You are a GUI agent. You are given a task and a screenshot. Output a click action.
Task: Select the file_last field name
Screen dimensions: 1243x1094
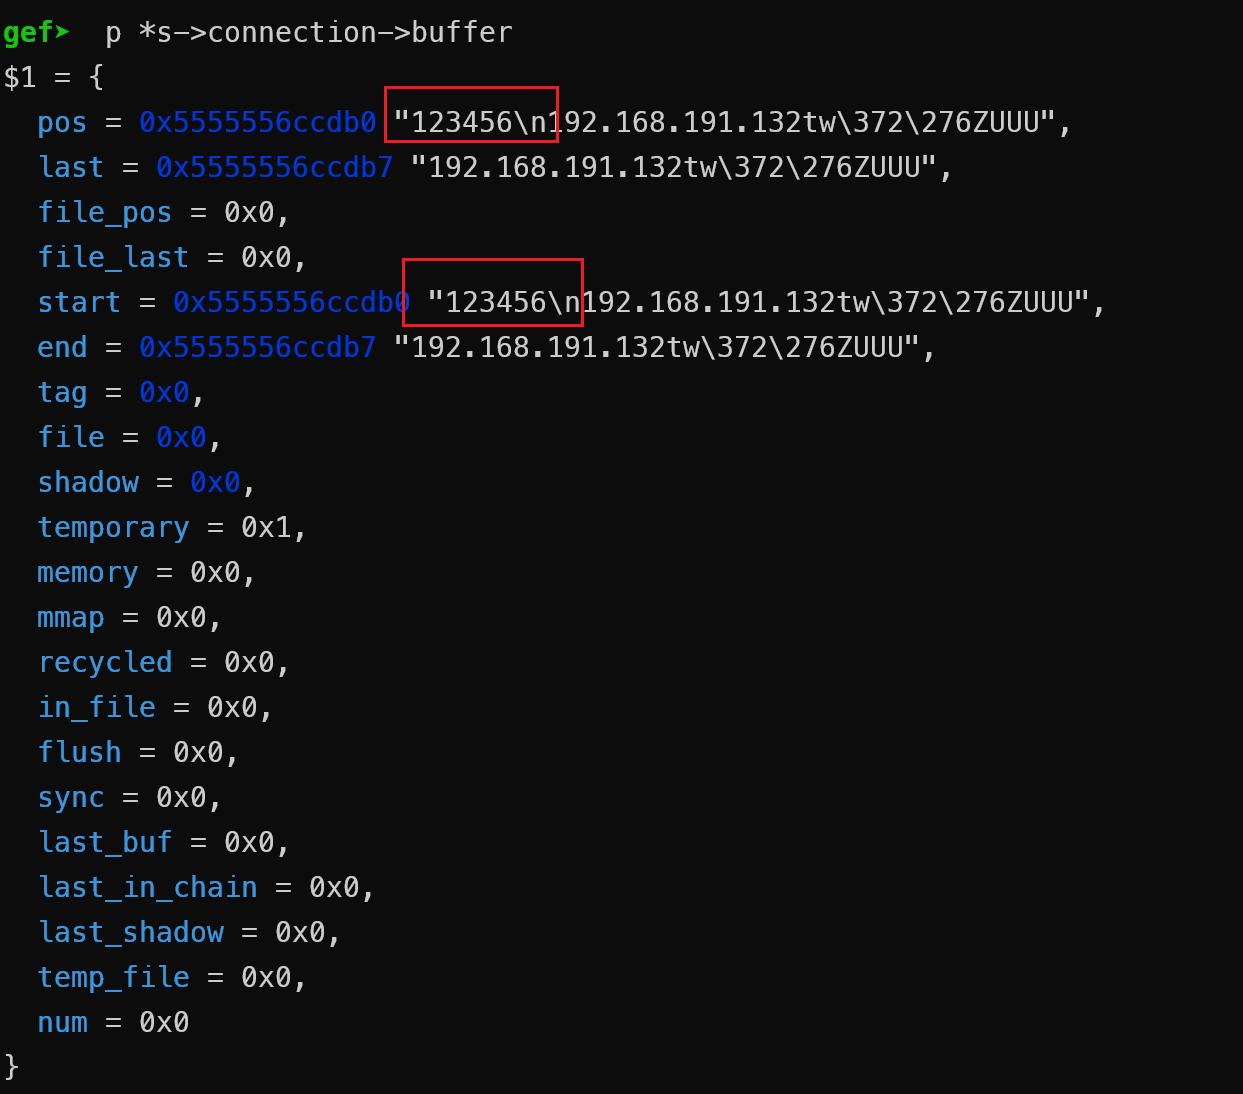pos(113,257)
